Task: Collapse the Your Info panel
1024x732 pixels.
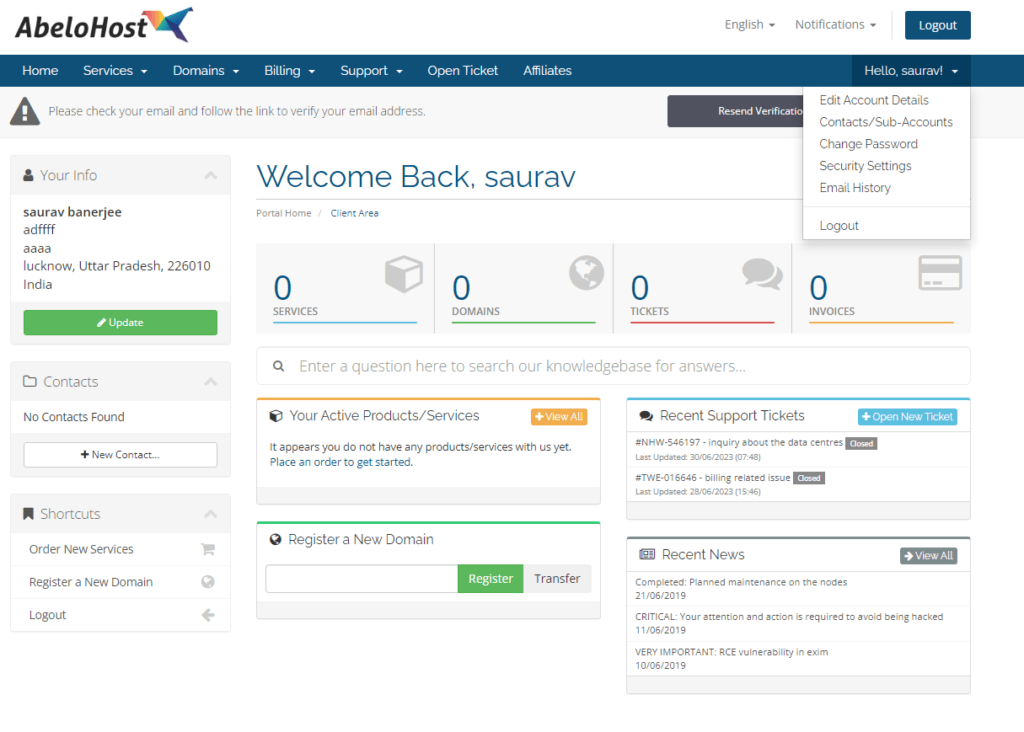Action: click(210, 175)
